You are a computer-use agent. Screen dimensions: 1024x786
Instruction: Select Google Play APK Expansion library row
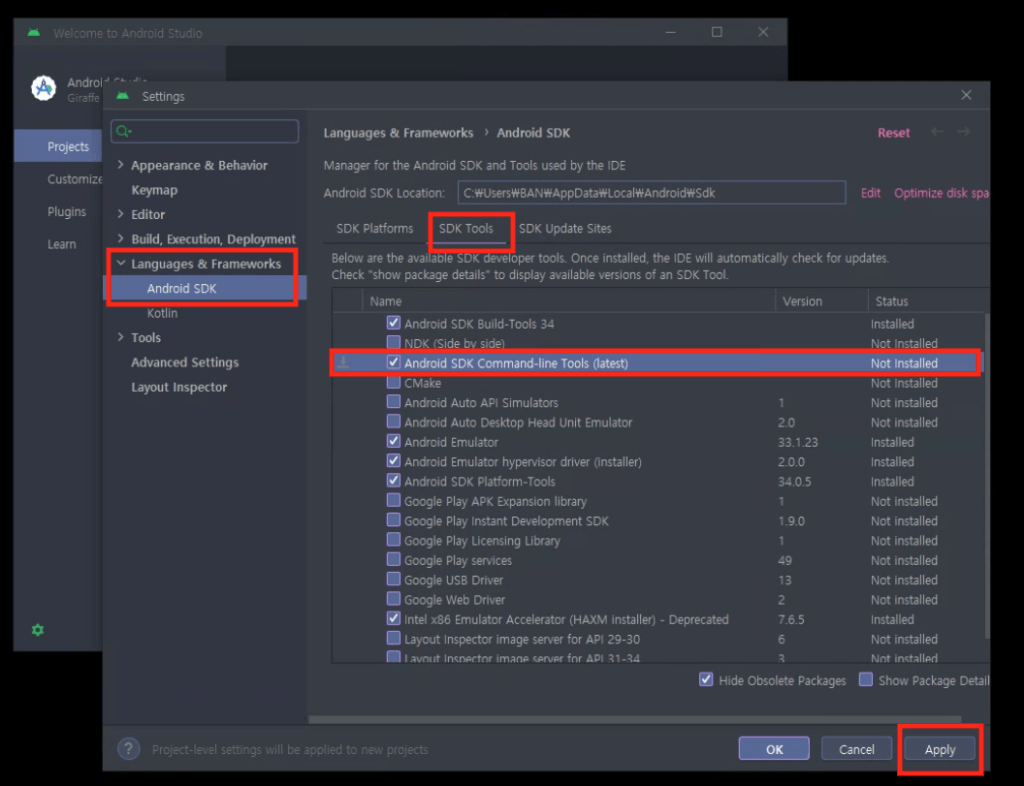[658, 501]
